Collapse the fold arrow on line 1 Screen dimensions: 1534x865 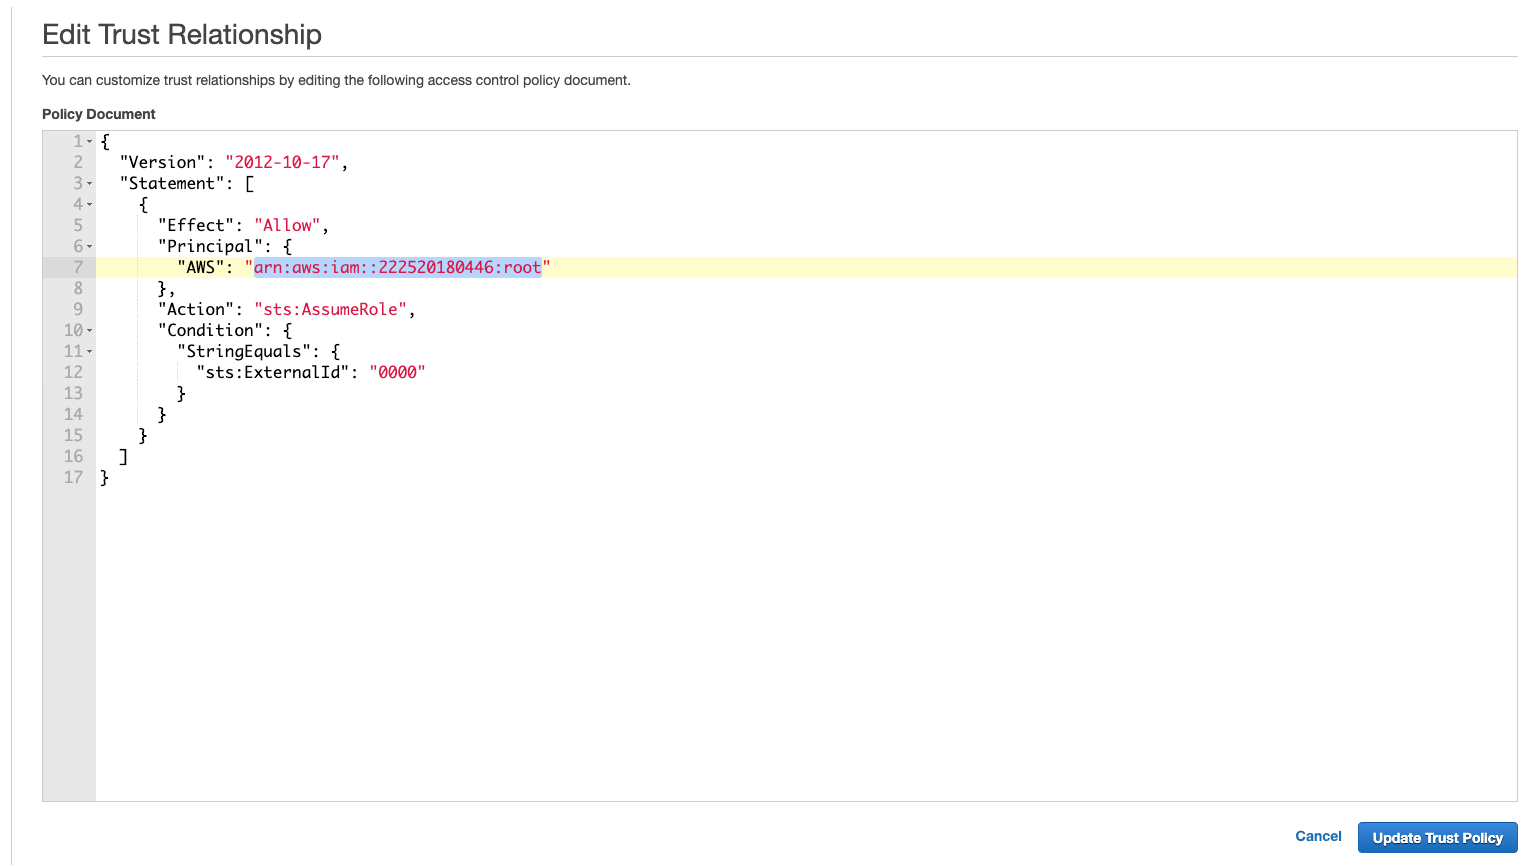89,142
